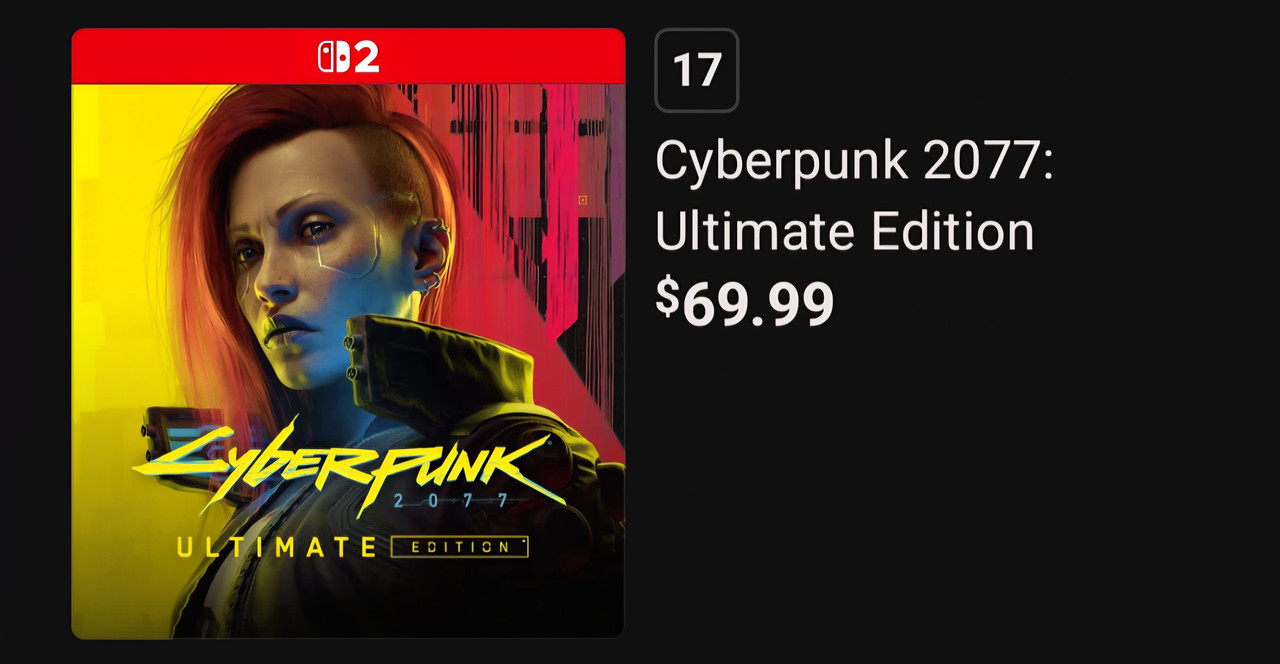Click the small 2077 text under Cyberpunk logo
Image resolution: width=1280 pixels, height=664 pixels.
pyautogui.click(x=450, y=500)
